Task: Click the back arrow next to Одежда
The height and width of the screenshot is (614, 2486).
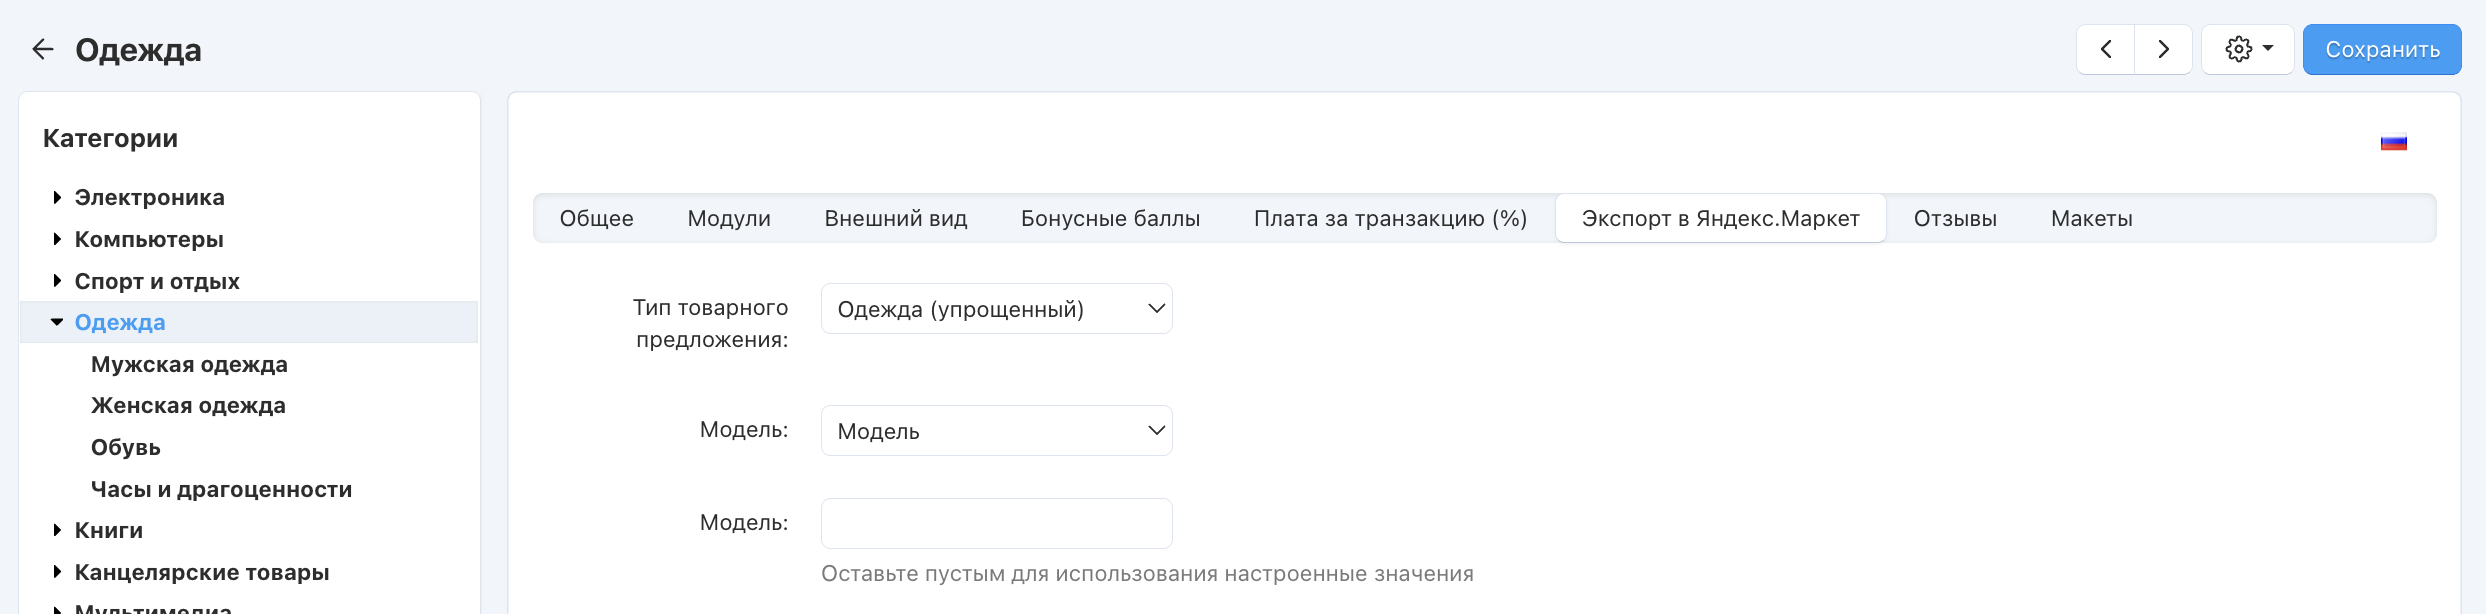Action: pyautogui.click(x=42, y=49)
